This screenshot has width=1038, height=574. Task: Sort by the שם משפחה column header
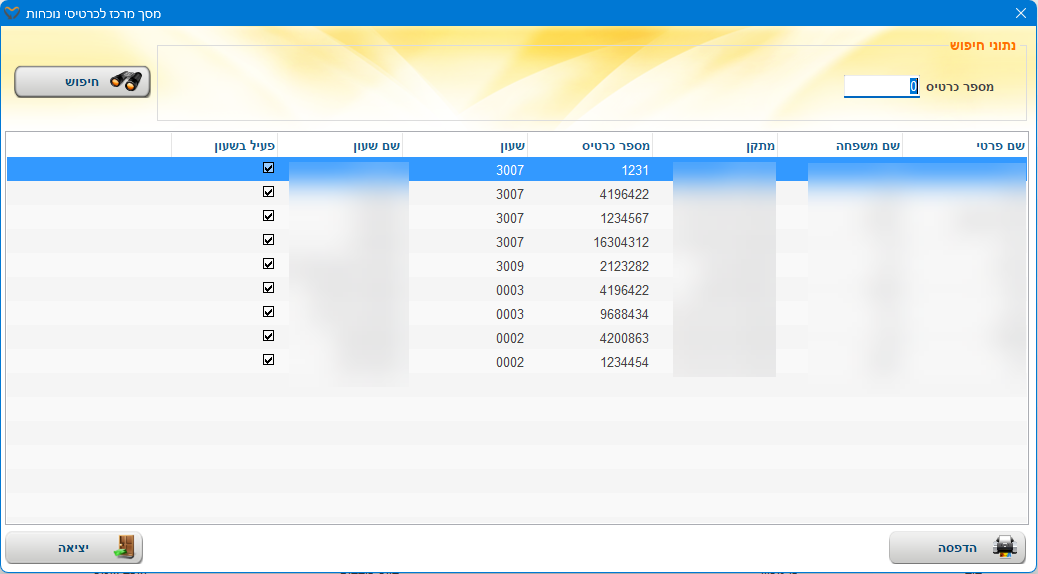[x=839, y=146]
